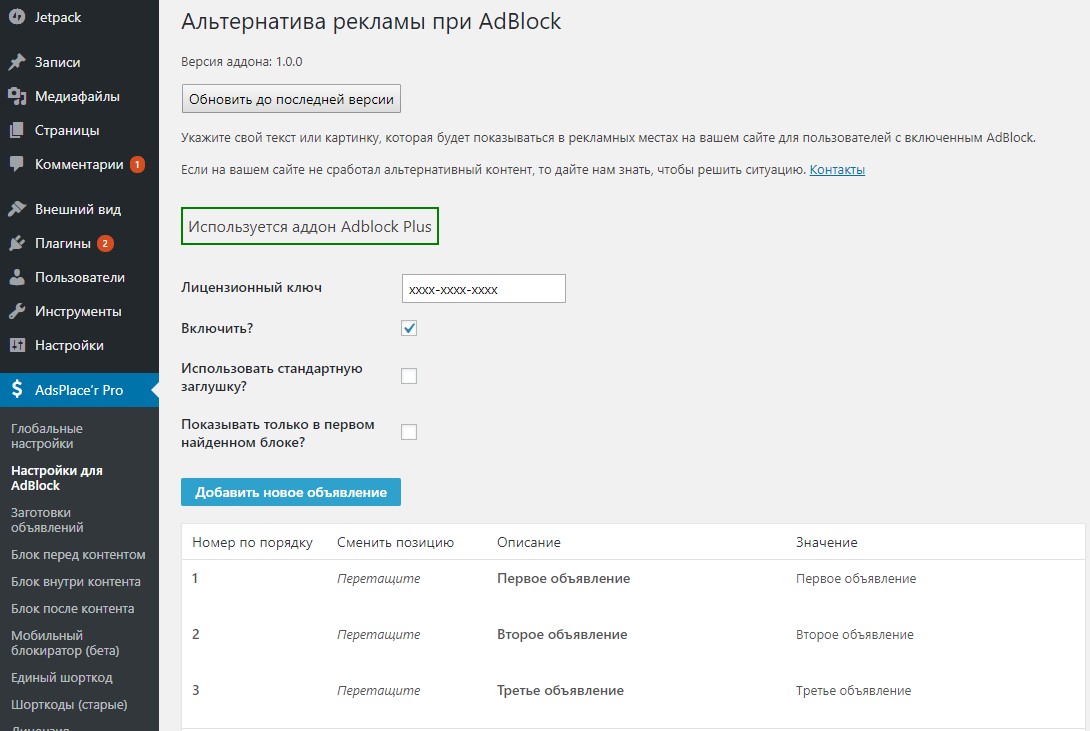
Task: Select the Записи pushpin icon
Action: [x=18, y=62]
